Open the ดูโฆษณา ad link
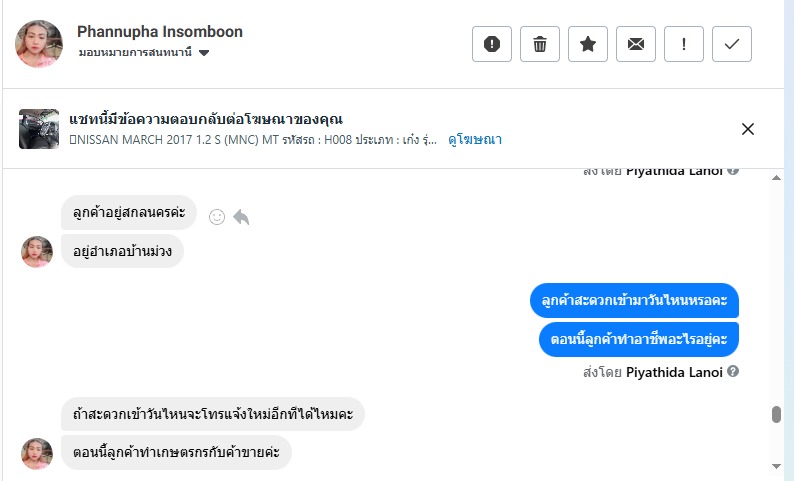The image size is (794, 481). [474, 140]
